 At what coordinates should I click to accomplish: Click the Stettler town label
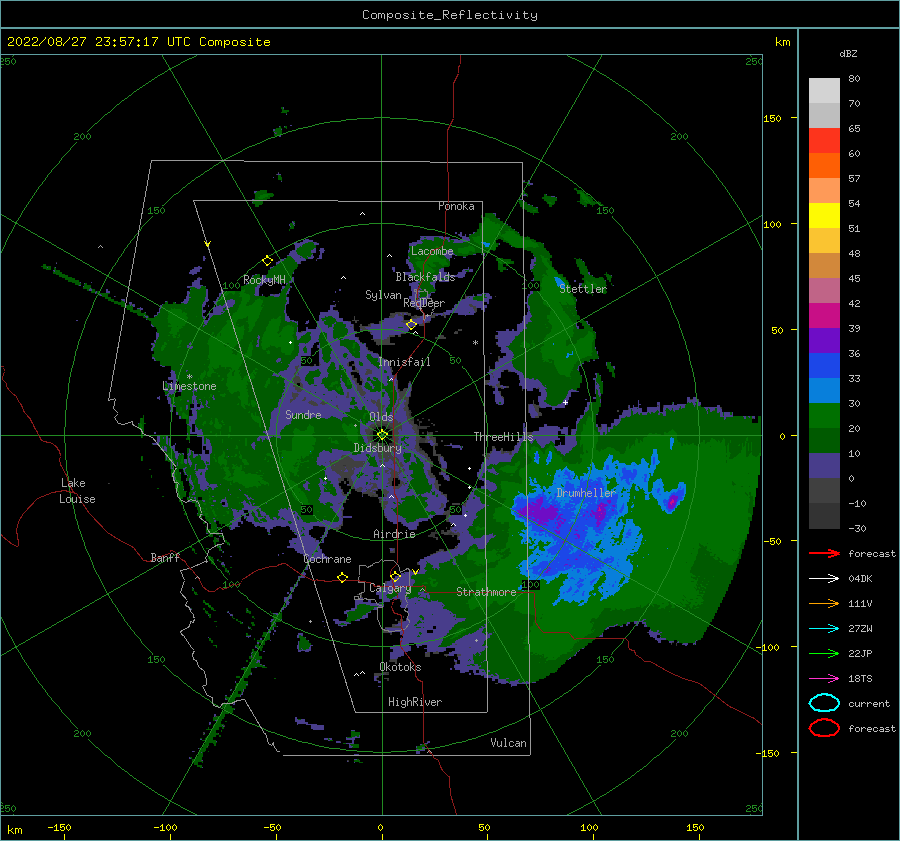pos(583,289)
